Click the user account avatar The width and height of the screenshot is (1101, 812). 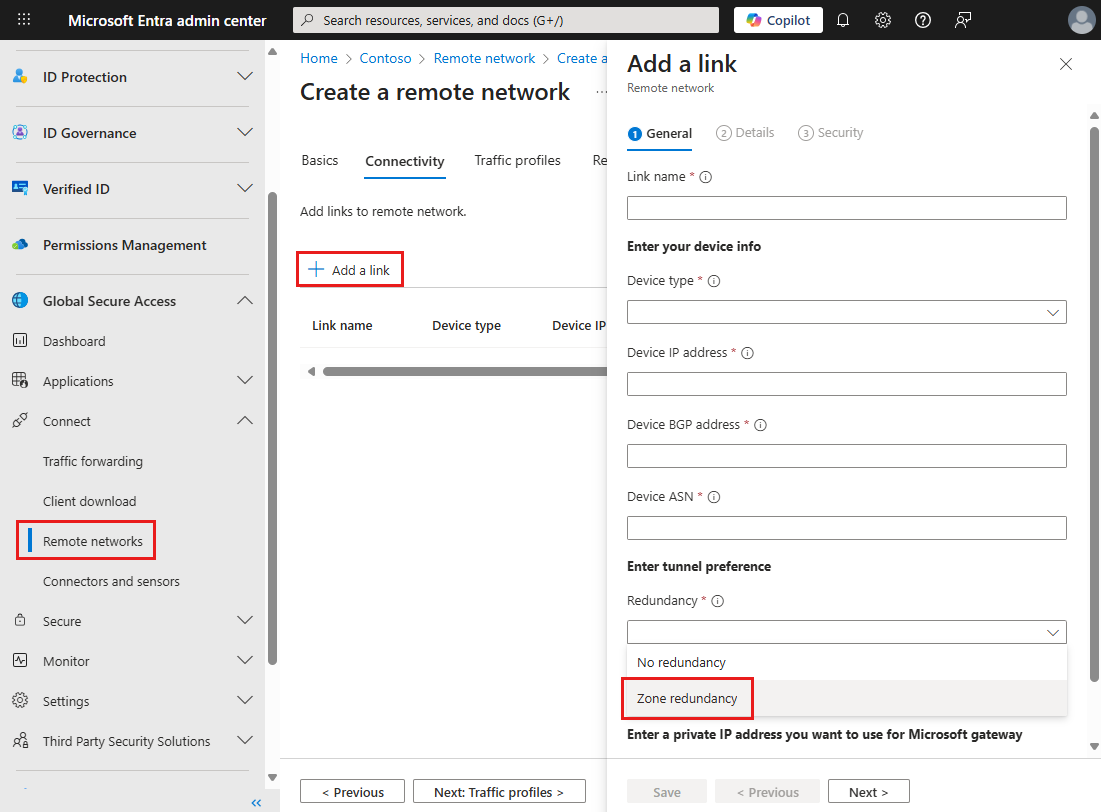pyautogui.click(x=1081, y=20)
